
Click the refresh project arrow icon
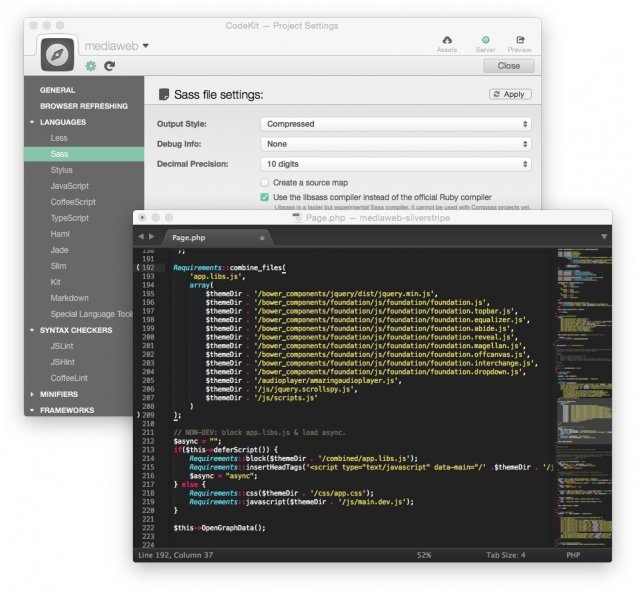click(110, 66)
